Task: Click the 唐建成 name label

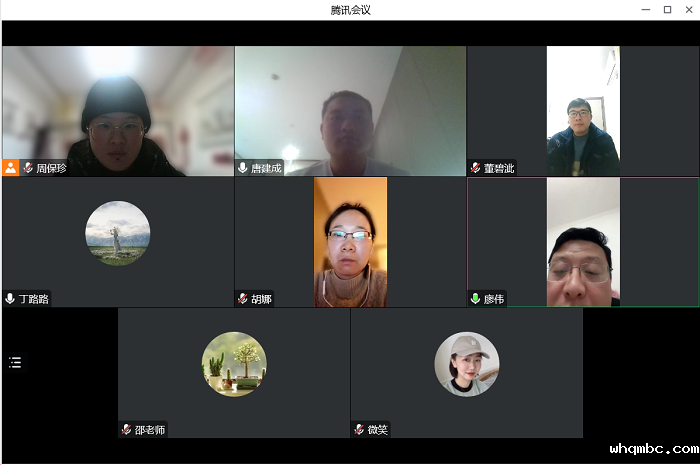Action: pos(266,168)
